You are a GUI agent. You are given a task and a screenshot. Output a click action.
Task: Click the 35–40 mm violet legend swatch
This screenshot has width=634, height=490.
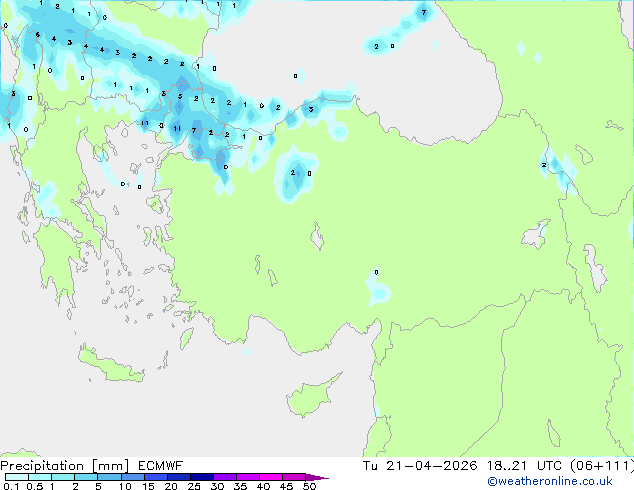247,477
